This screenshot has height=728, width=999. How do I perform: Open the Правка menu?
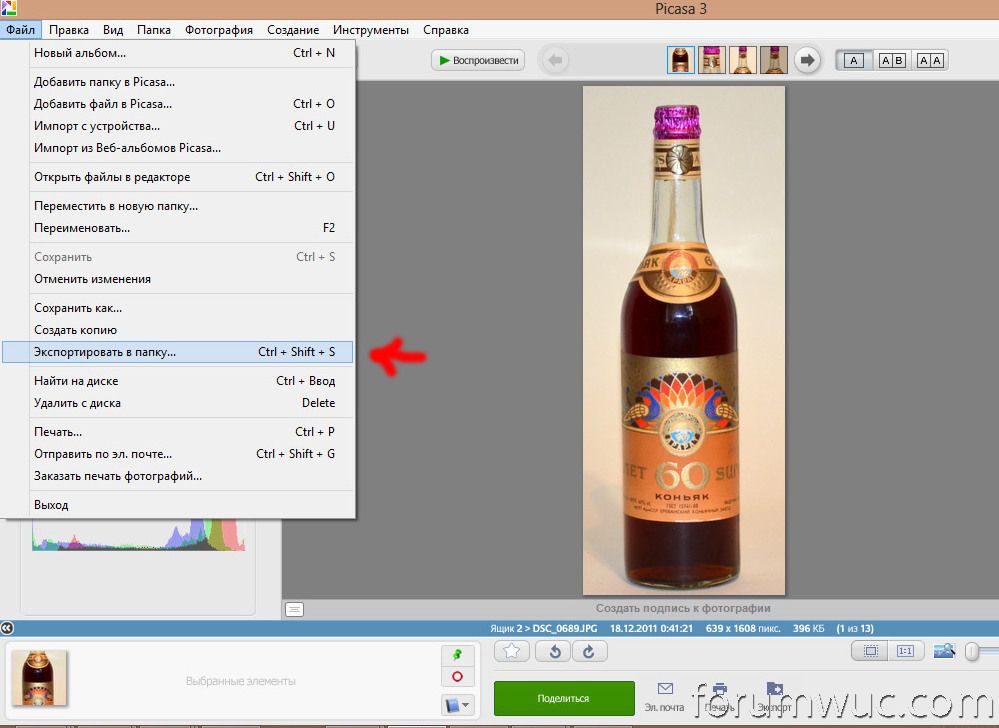69,30
